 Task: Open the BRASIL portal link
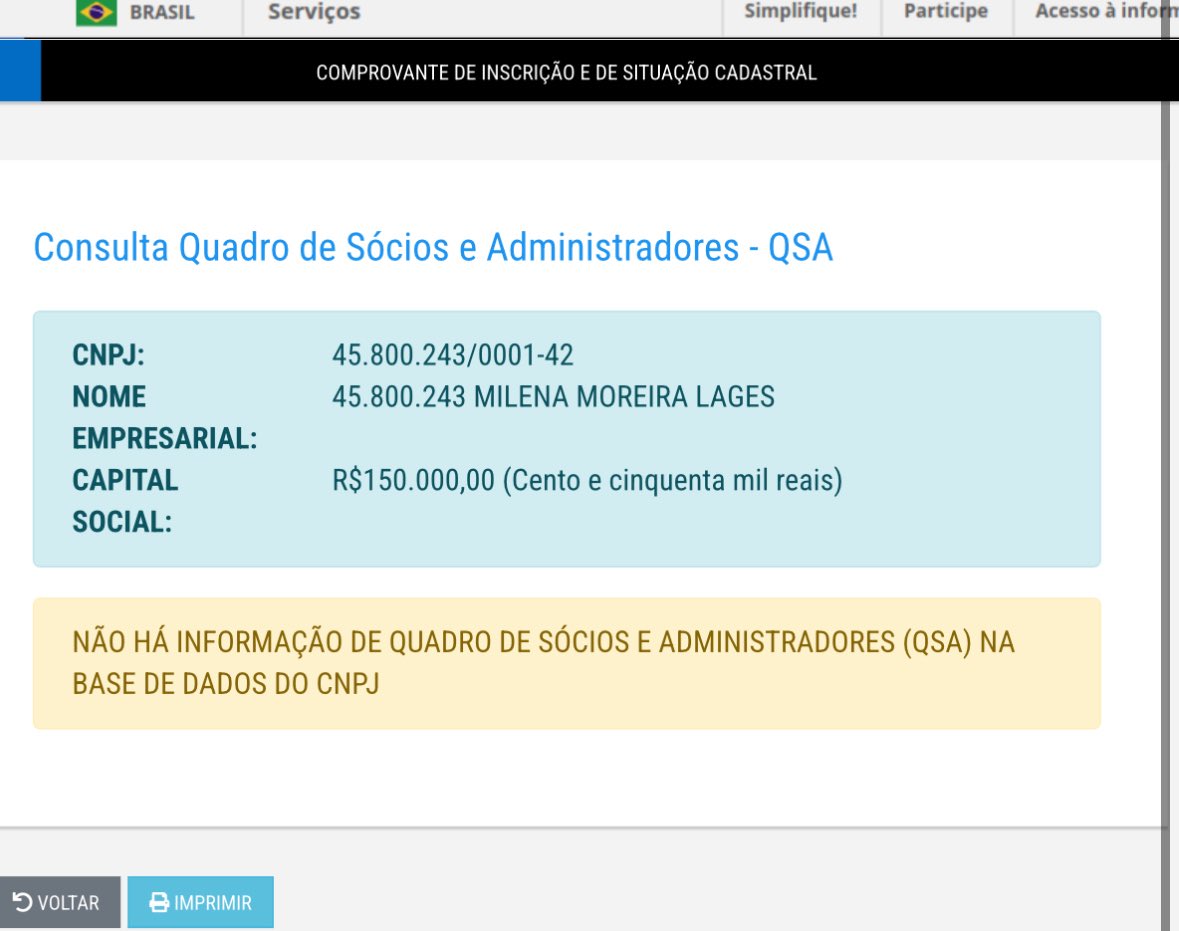tap(162, 12)
